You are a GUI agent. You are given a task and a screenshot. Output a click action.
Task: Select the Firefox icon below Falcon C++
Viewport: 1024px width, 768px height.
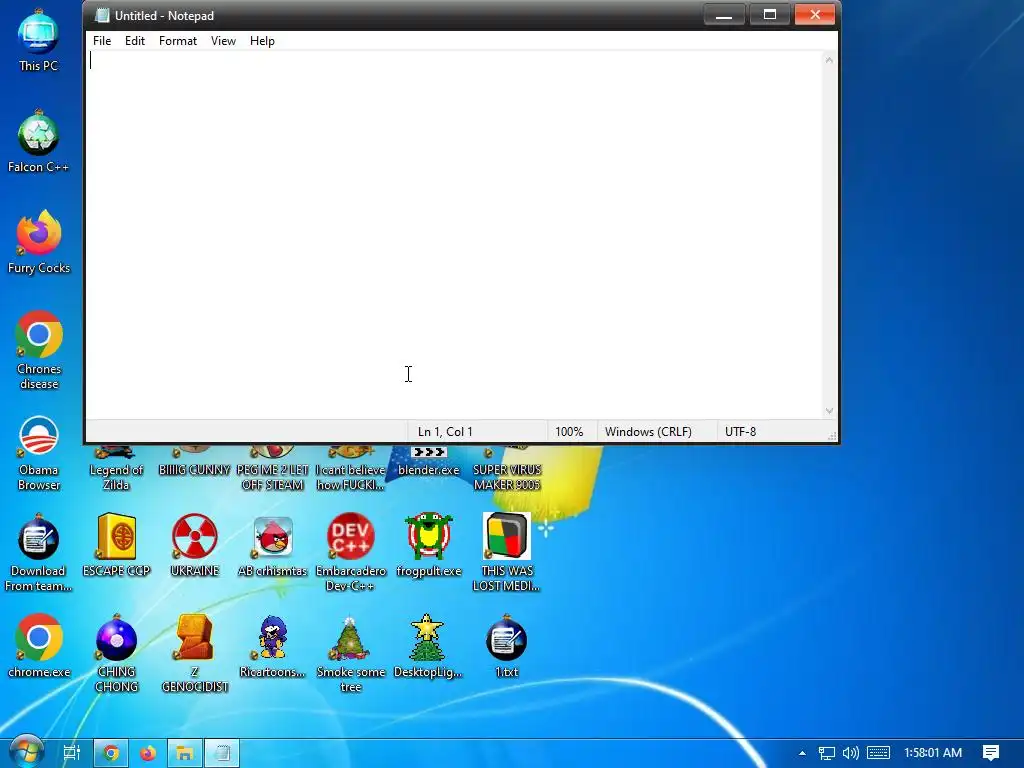pos(39,242)
